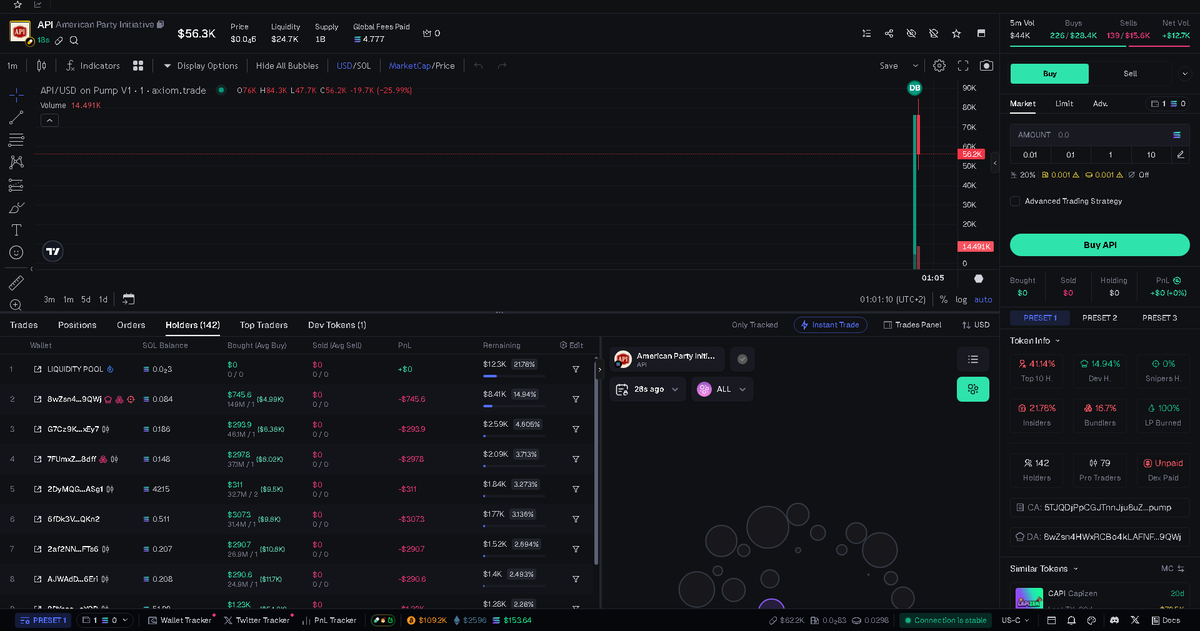
Task: Open the ALL filter dropdown
Action: pos(724,389)
